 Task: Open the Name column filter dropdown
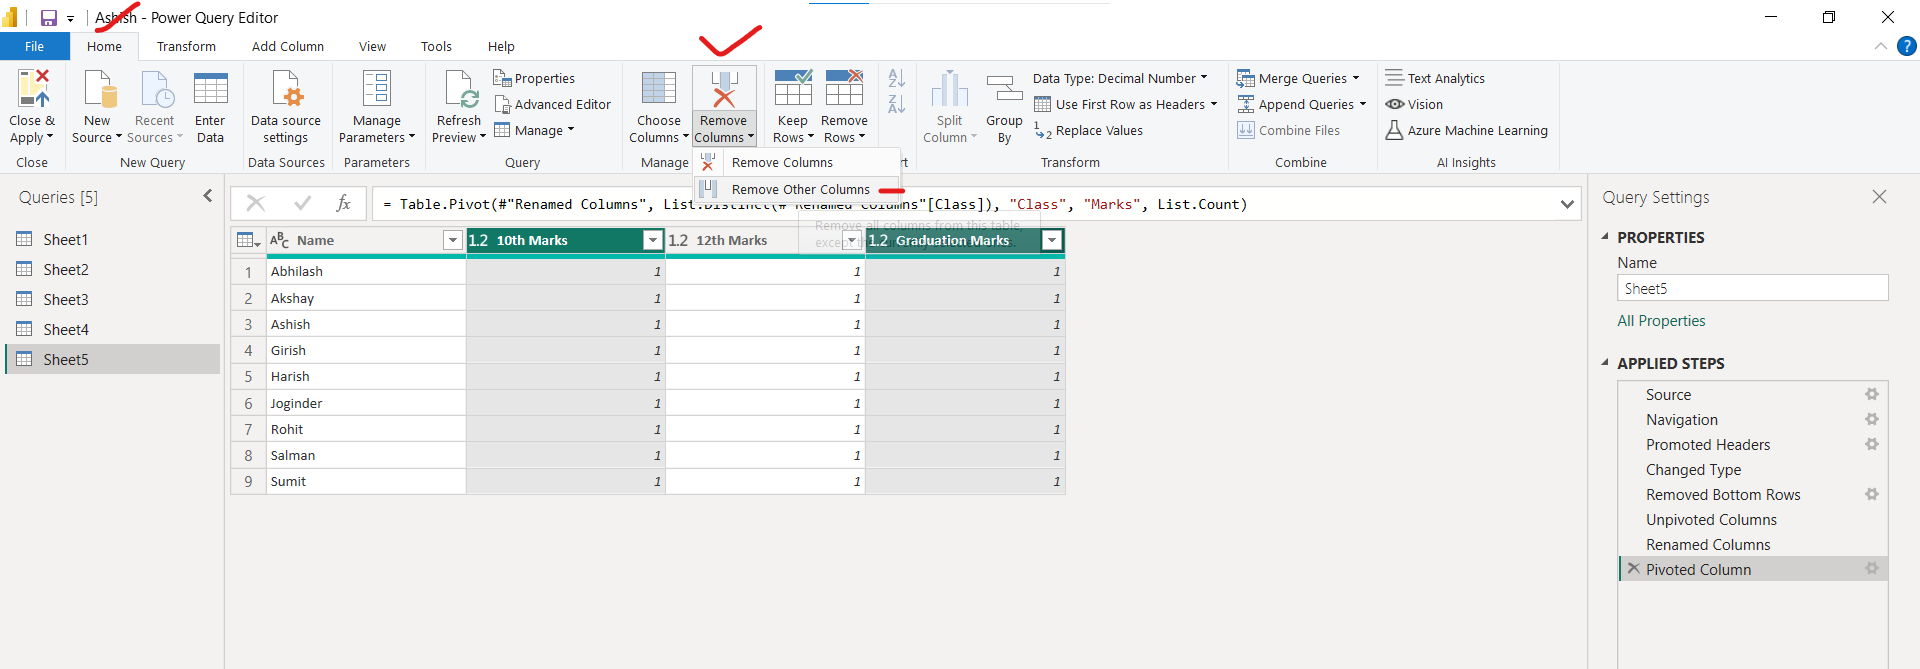click(x=452, y=240)
